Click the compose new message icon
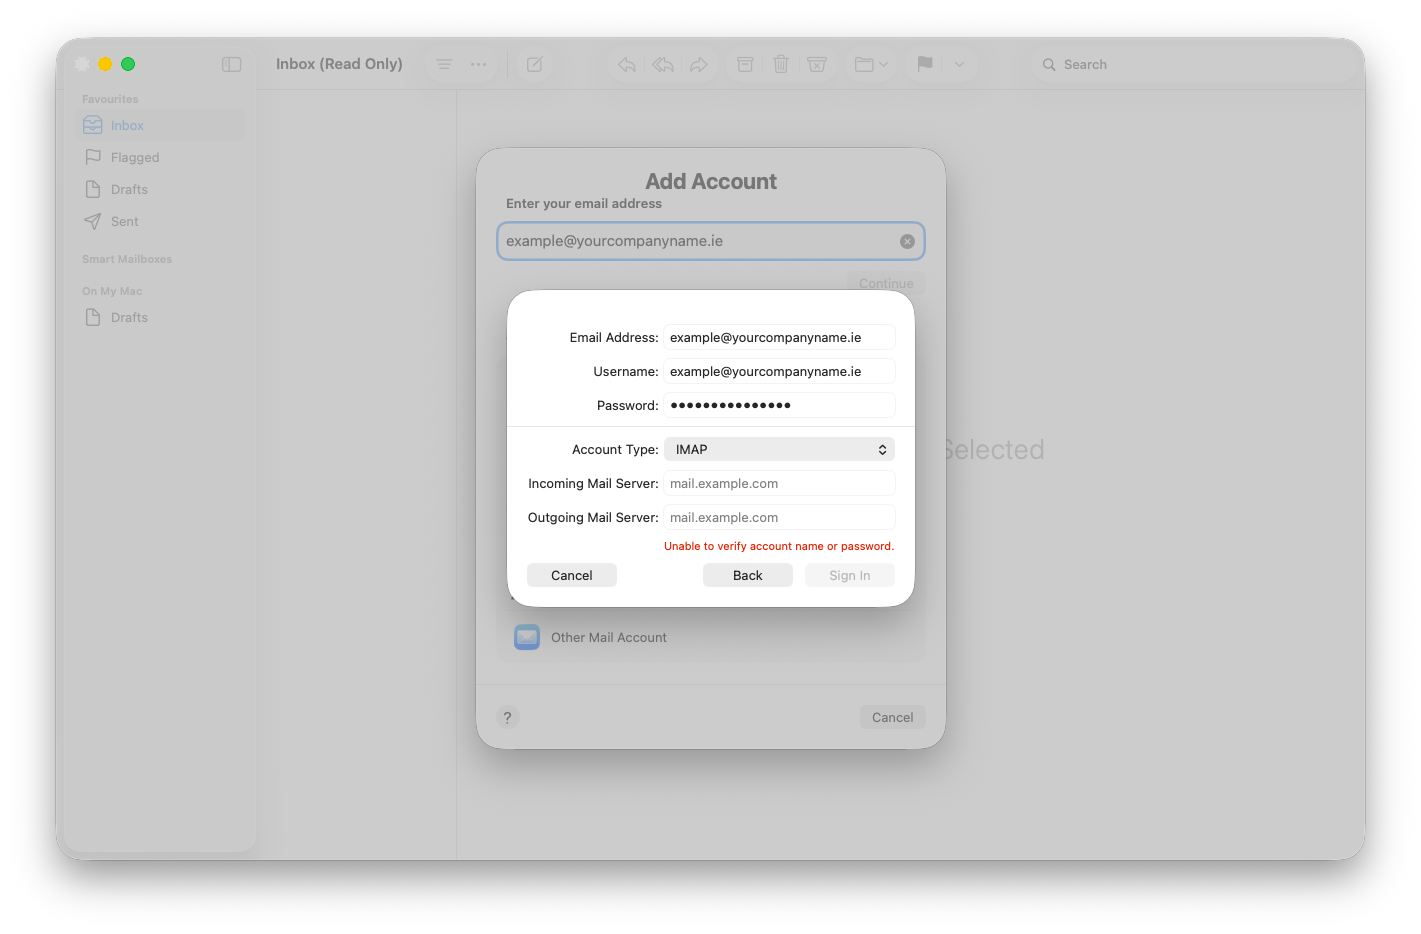This screenshot has height=934, width=1421. coord(535,64)
